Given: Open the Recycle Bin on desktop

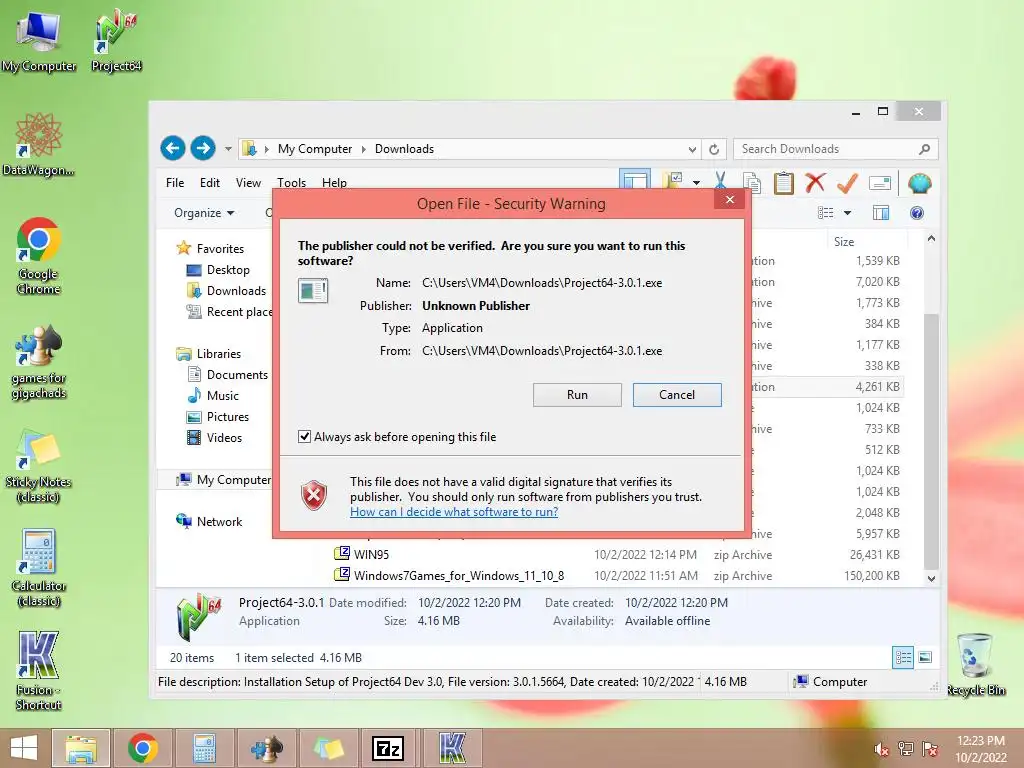Looking at the screenshot, I should tap(976, 665).
